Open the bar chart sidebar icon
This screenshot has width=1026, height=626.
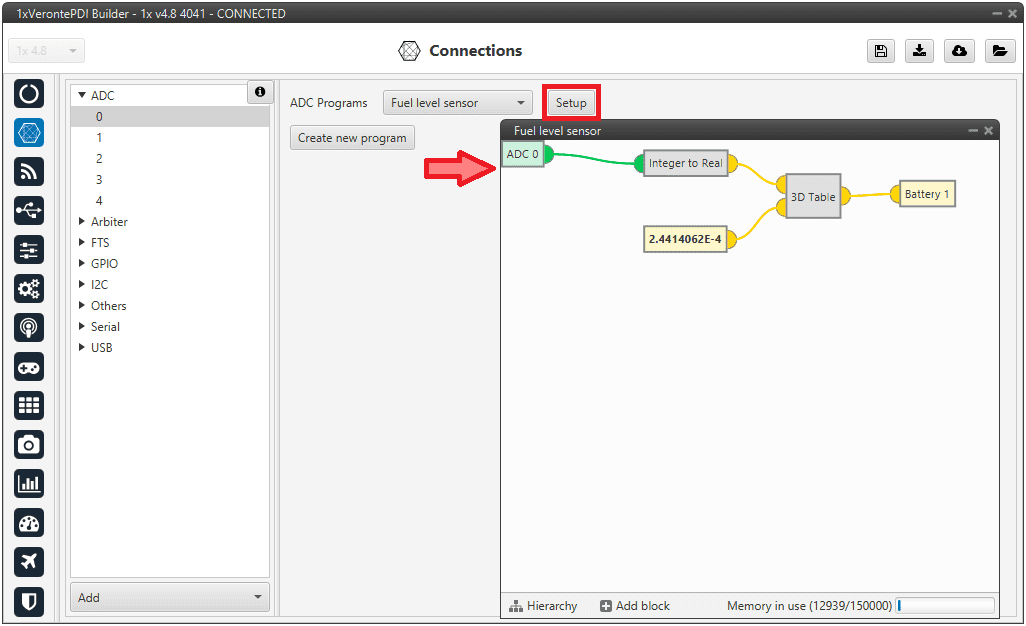coord(29,484)
